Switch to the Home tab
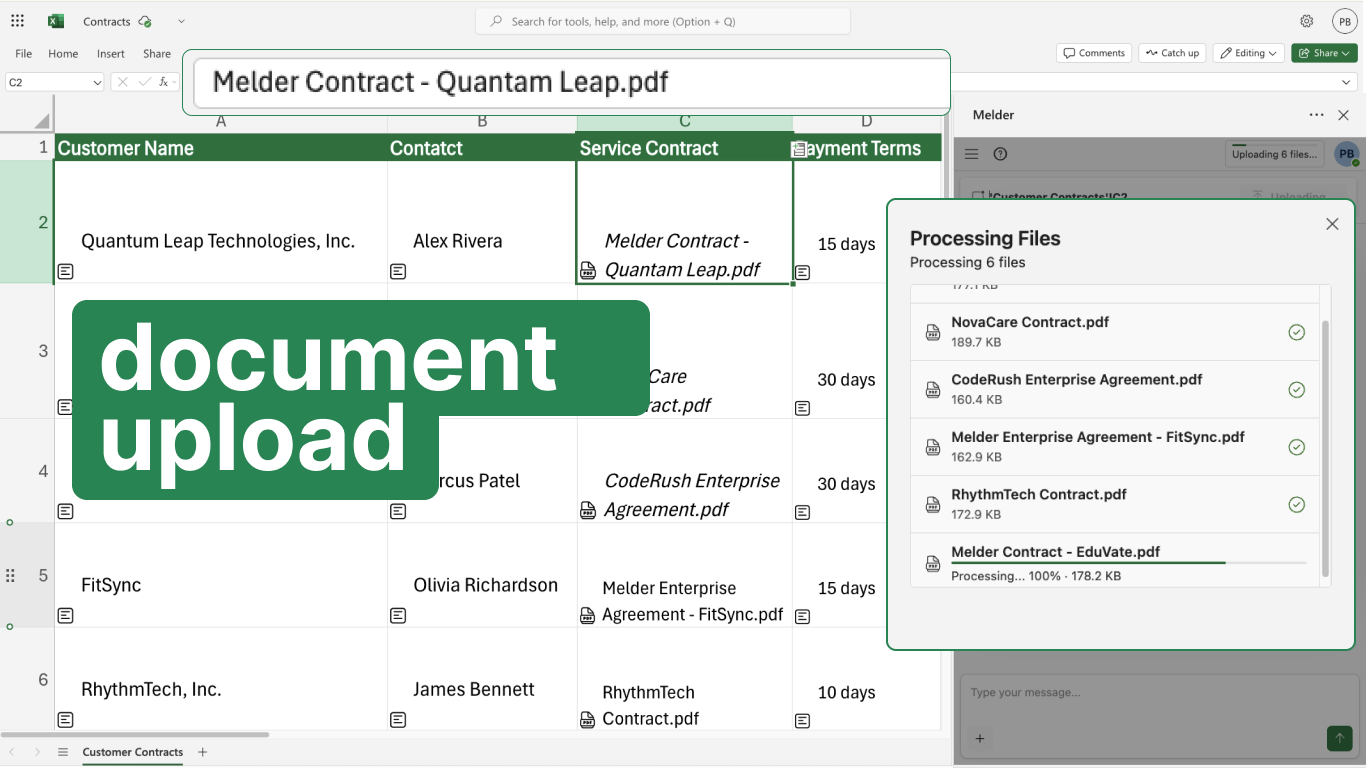Screen dimensions: 1366x768 tap(63, 53)
